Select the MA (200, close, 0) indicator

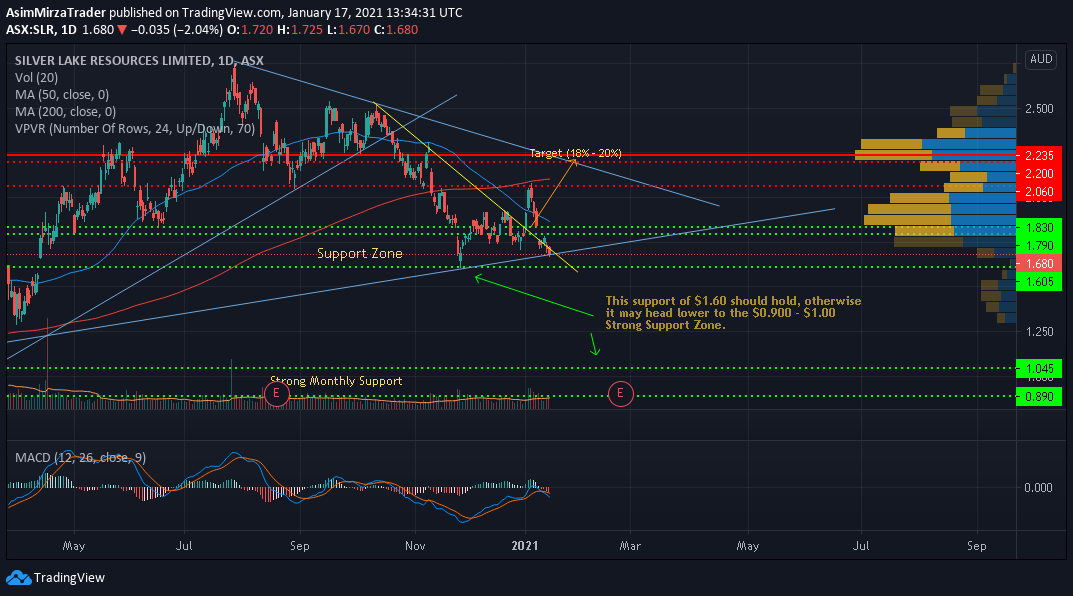(x=65, y=112)
